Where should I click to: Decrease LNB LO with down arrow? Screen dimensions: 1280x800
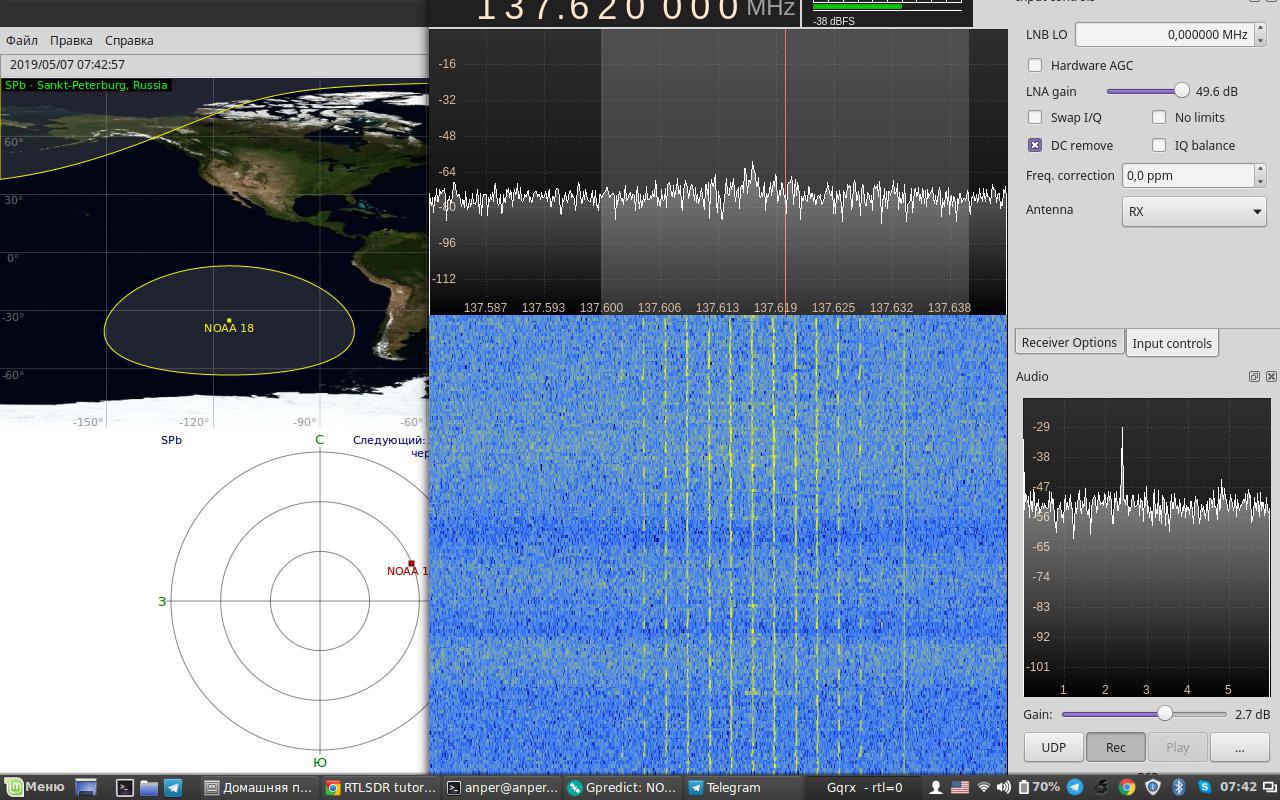click(x=1260, y=40)
